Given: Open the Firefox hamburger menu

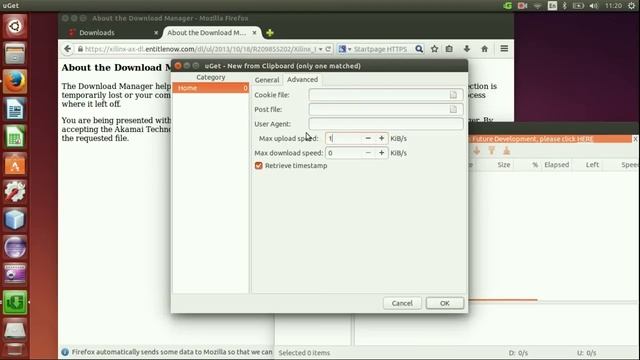Looking at the screenshot, I should [x=504, y=49].
